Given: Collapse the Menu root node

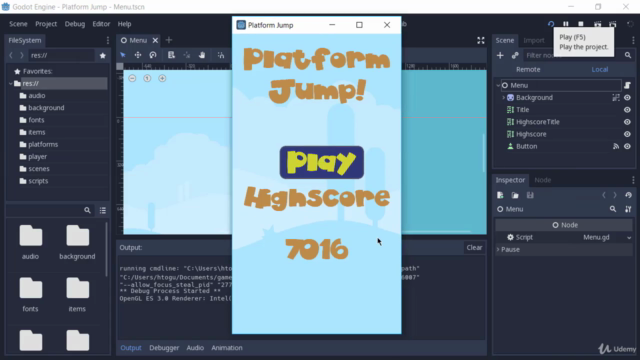Looking at the screenshot, I should pos(498,85).
